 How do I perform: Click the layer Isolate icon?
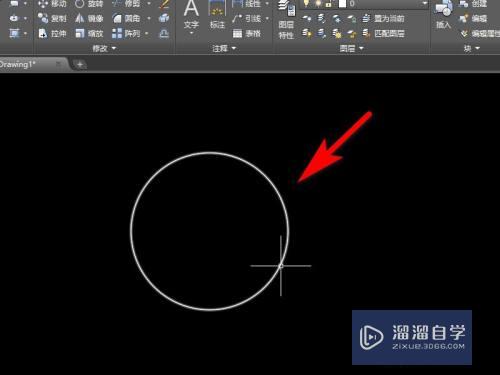click(x=322, y=18)
